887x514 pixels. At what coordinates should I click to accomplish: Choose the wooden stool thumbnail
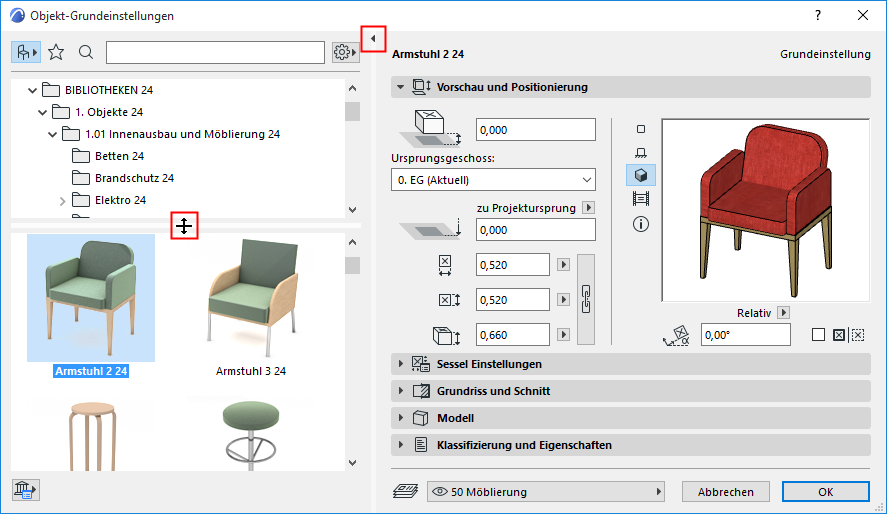click(x=93, y=434)
